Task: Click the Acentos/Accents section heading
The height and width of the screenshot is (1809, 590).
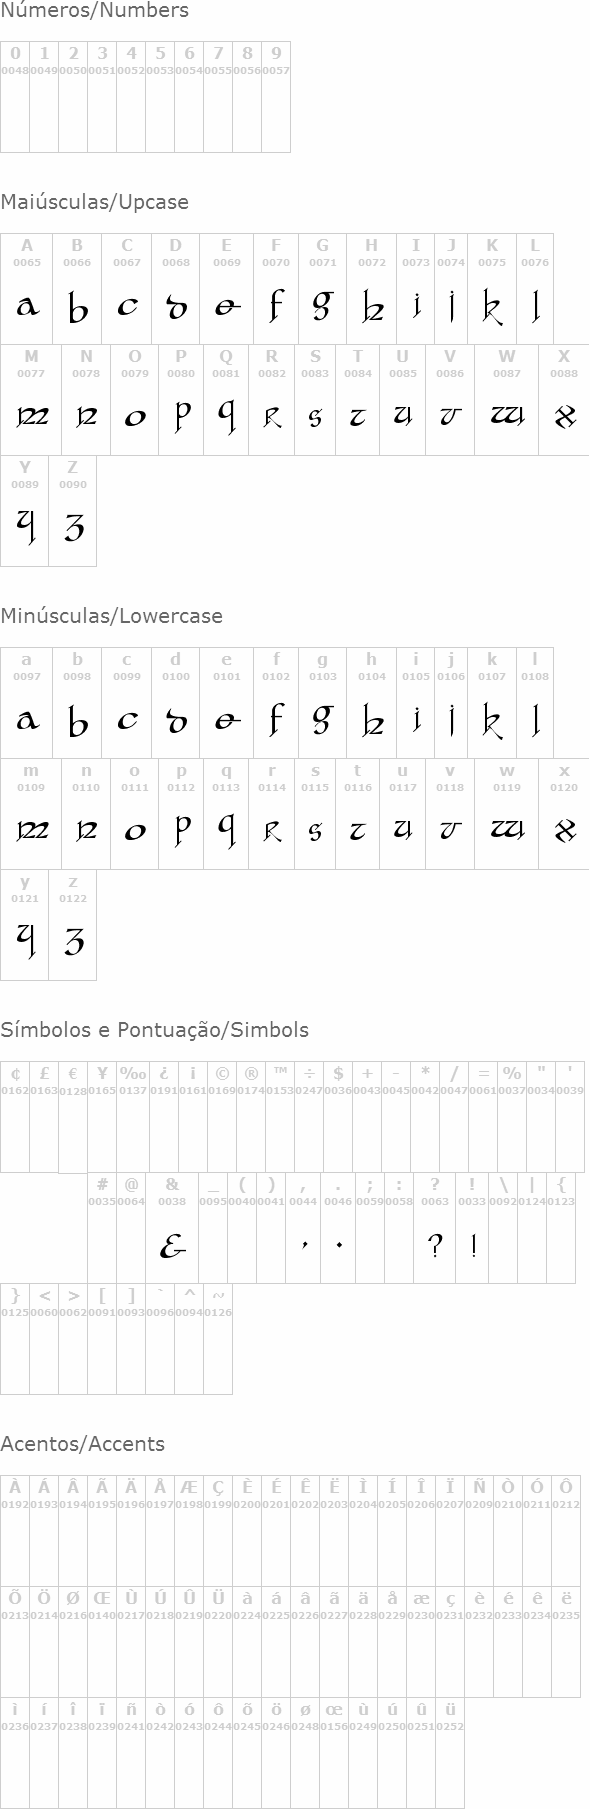Action: click(x=83, y=1444)
